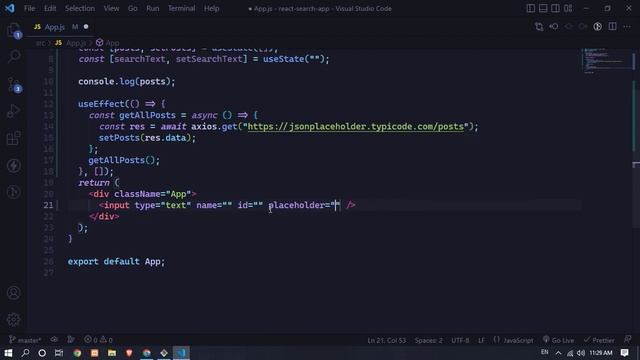Click the cloud sync icon in status bar
Screen dimensions: 640x360
point(54,340)
